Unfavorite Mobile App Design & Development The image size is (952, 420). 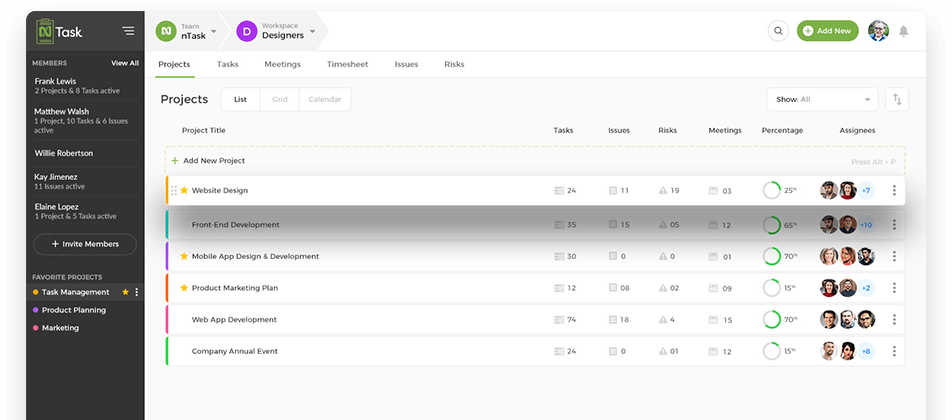[184, 256]
